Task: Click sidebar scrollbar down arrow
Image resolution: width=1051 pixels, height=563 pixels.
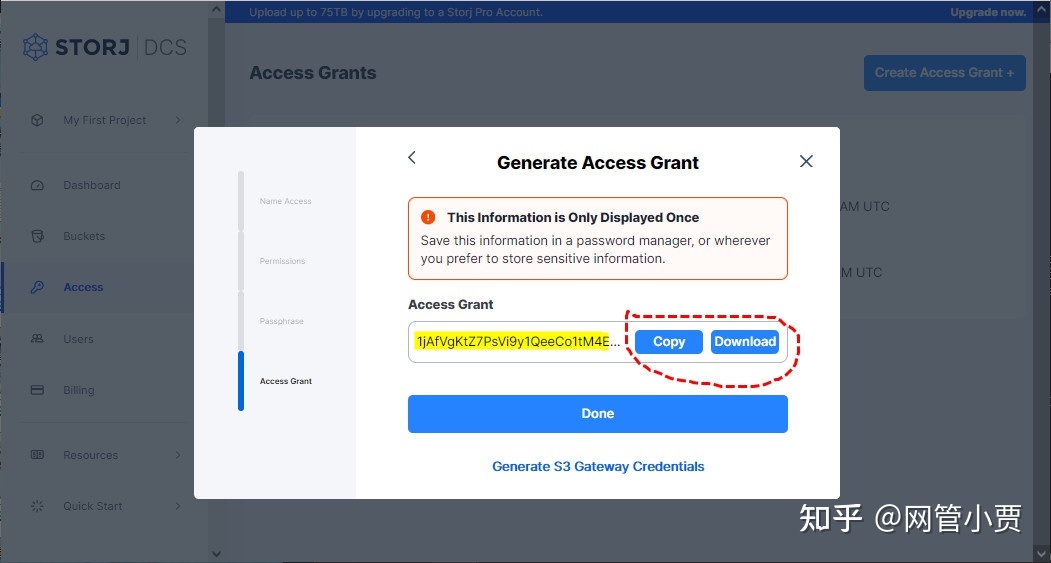Action: pyautogui.click(x=216, y=554)
